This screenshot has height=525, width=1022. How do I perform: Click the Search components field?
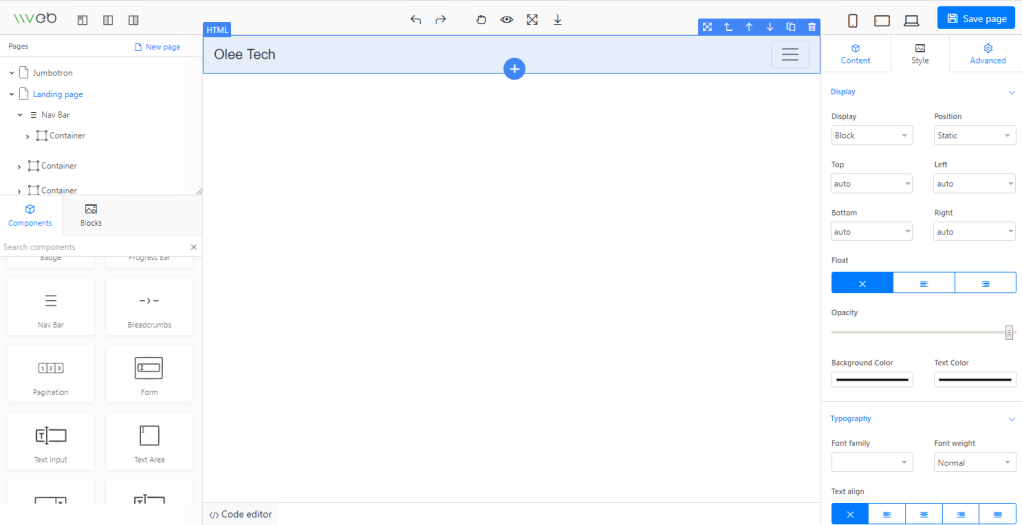[93, 247]
